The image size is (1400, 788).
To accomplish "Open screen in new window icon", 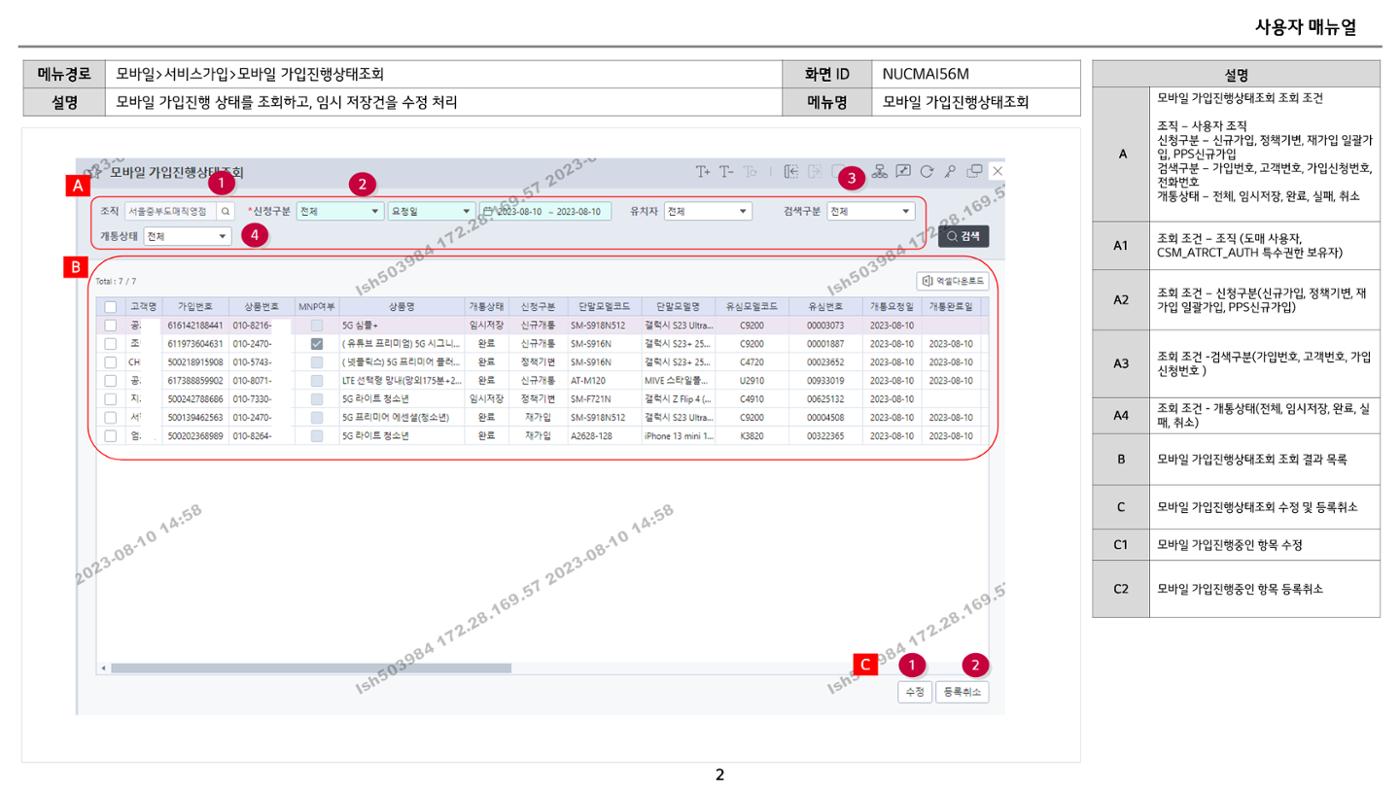I will point(974,172).
